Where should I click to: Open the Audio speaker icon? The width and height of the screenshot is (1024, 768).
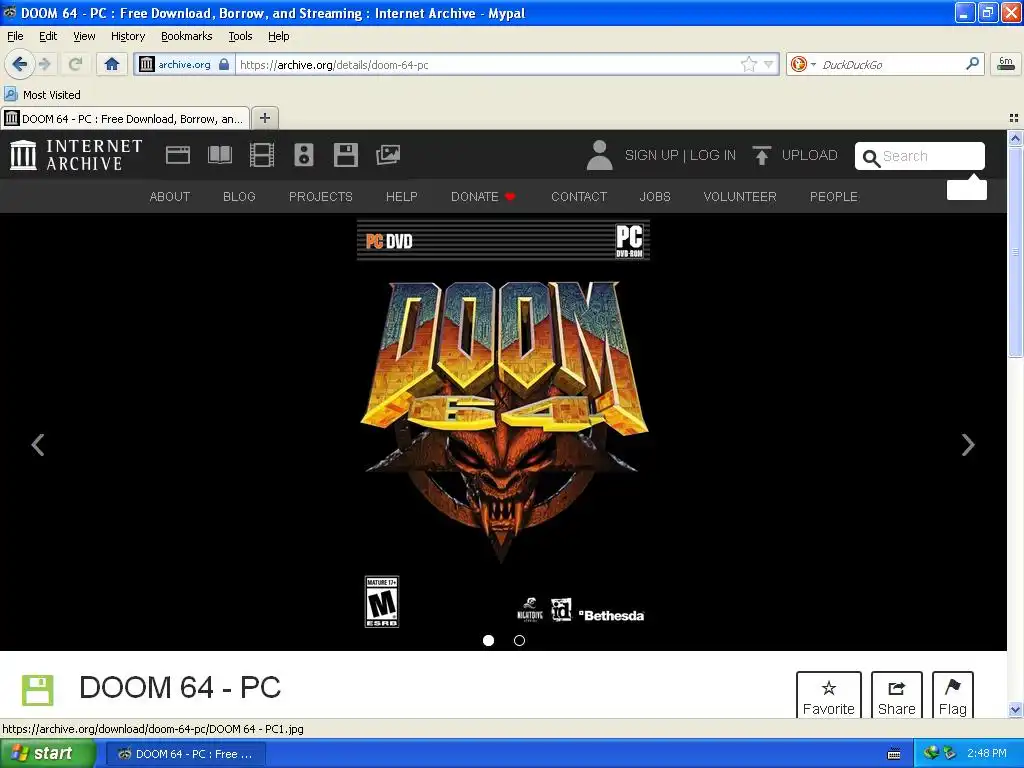[304, 155]
